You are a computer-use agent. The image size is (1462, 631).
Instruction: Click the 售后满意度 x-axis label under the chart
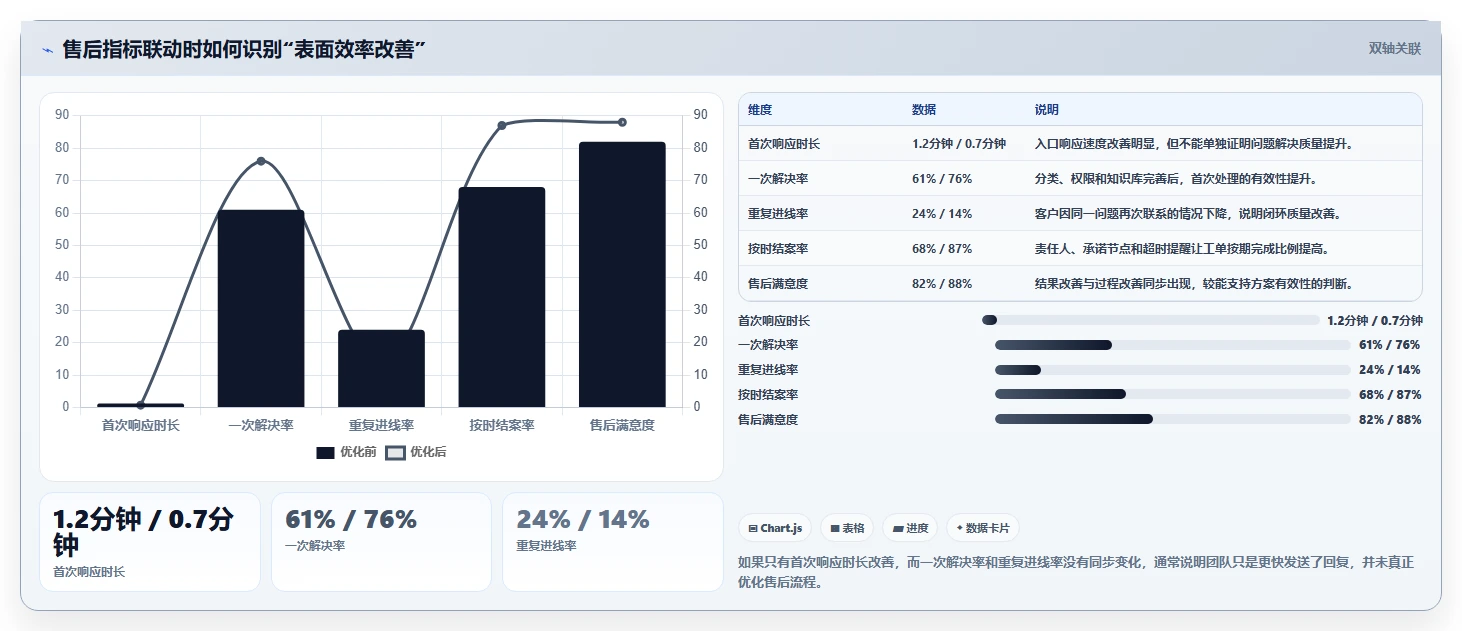[622, 425]
